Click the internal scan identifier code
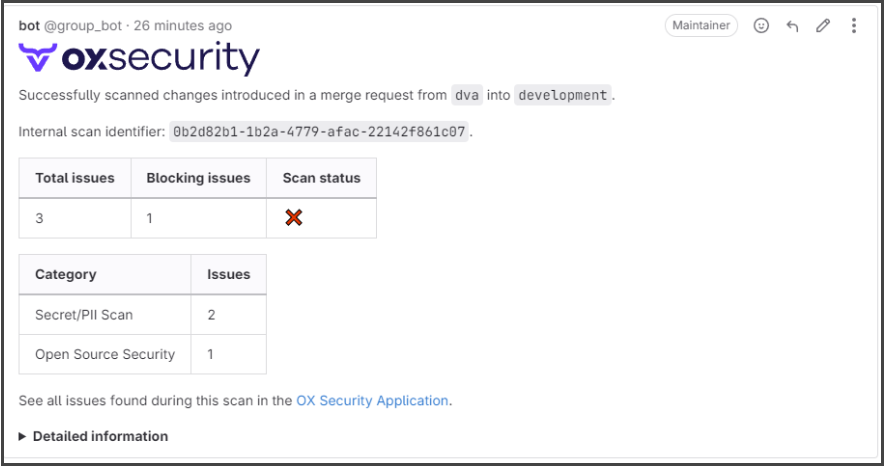 point(319,131)
